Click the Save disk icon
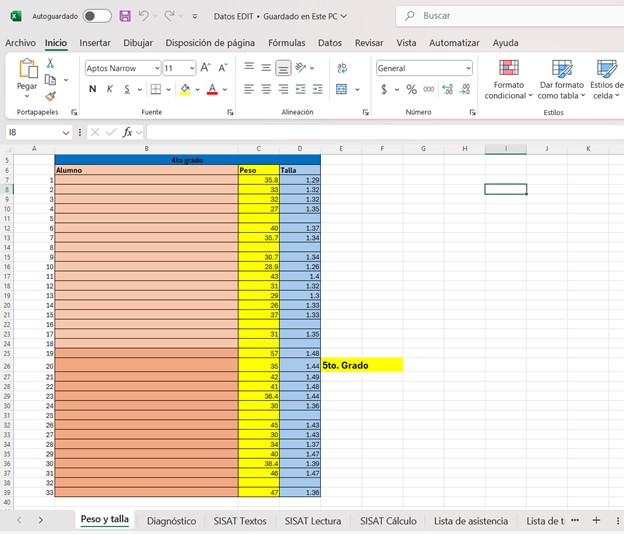Screen dimensions: 624x534 point(125,16)
